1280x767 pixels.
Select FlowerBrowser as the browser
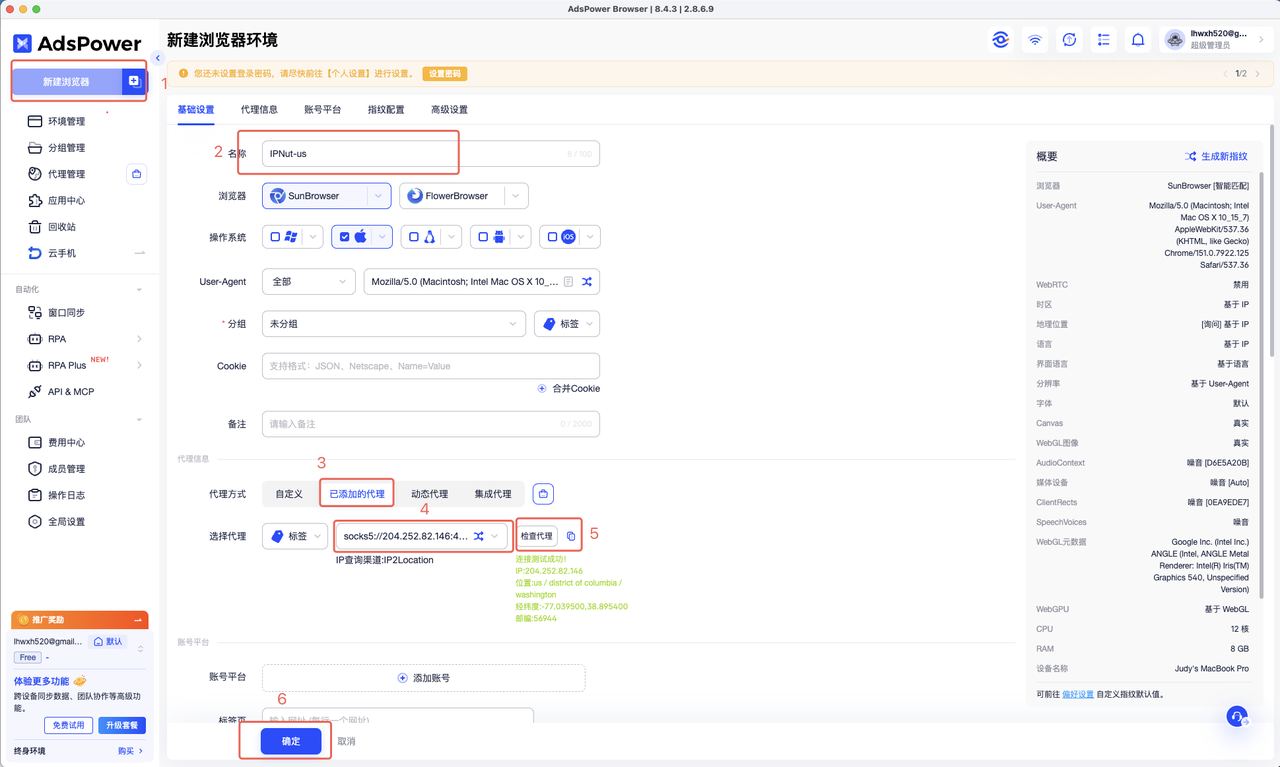452,196
